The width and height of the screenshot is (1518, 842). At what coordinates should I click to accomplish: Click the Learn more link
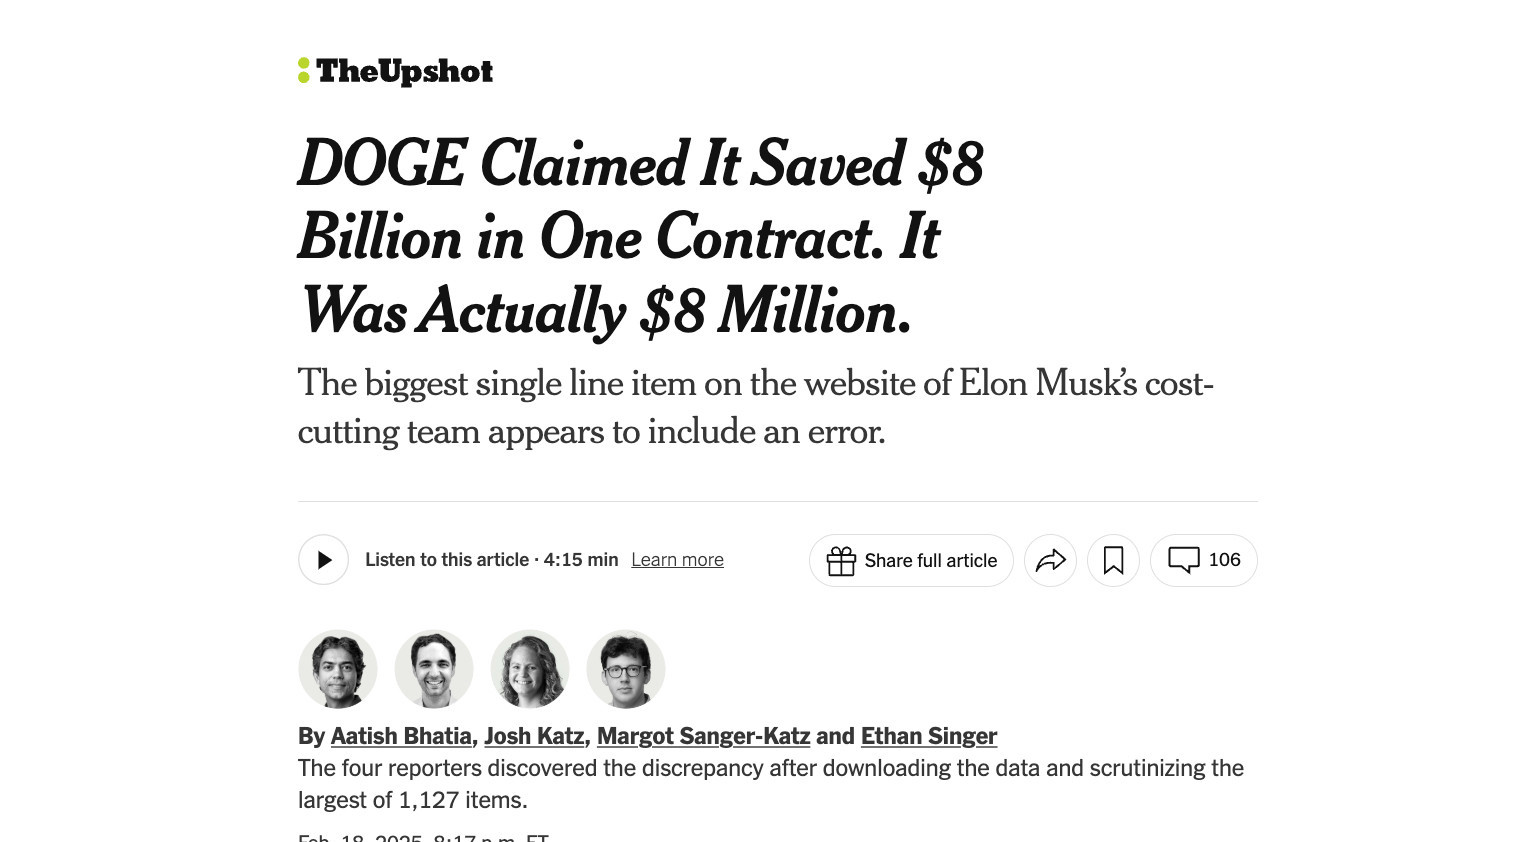coord(677,560)
